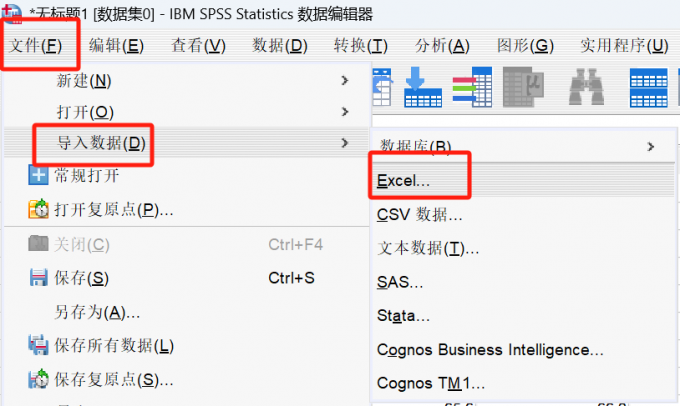This screenshot has width=680, height=406.
Task: Click the blue plus icon beside 常规打开
Action: click(38, 175)
